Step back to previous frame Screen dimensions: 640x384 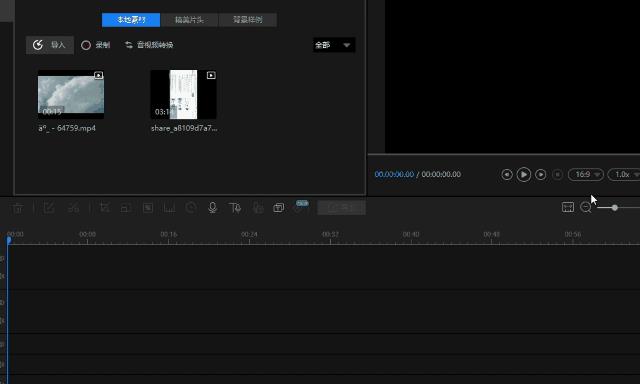pos(507,175)
